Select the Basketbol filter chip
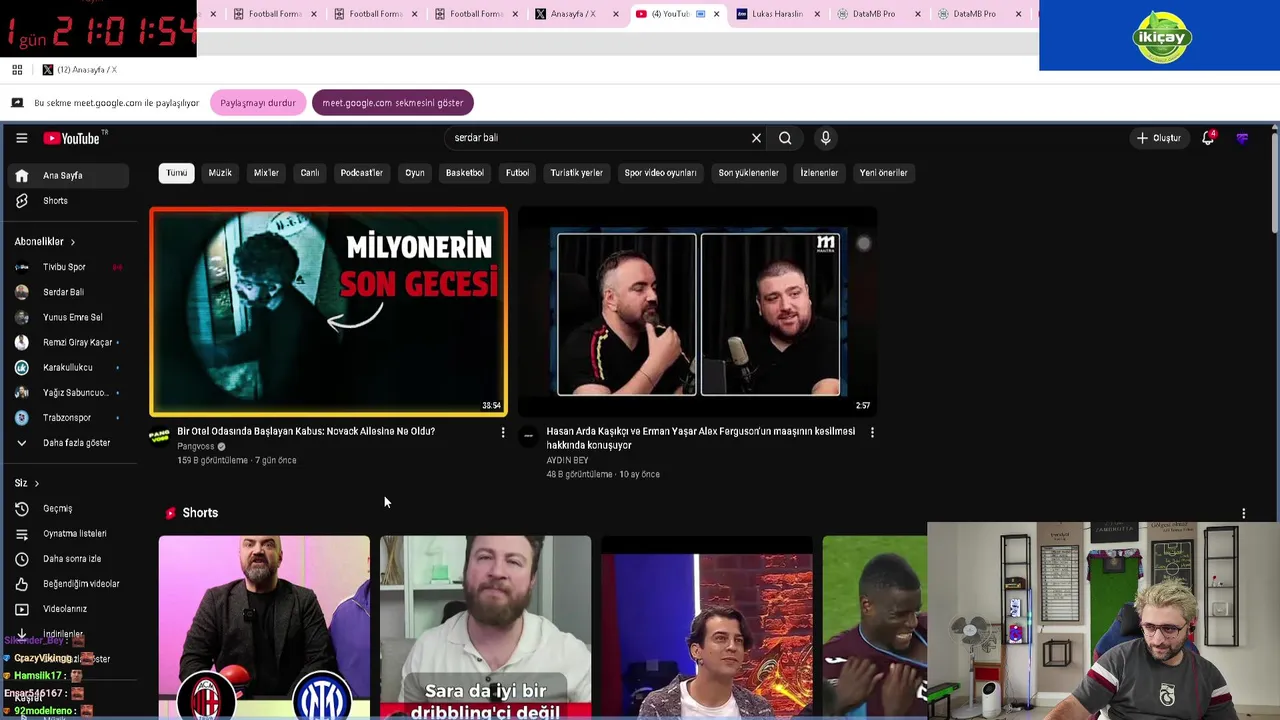This screenshot has height=720, width=1280. point(465,173)
